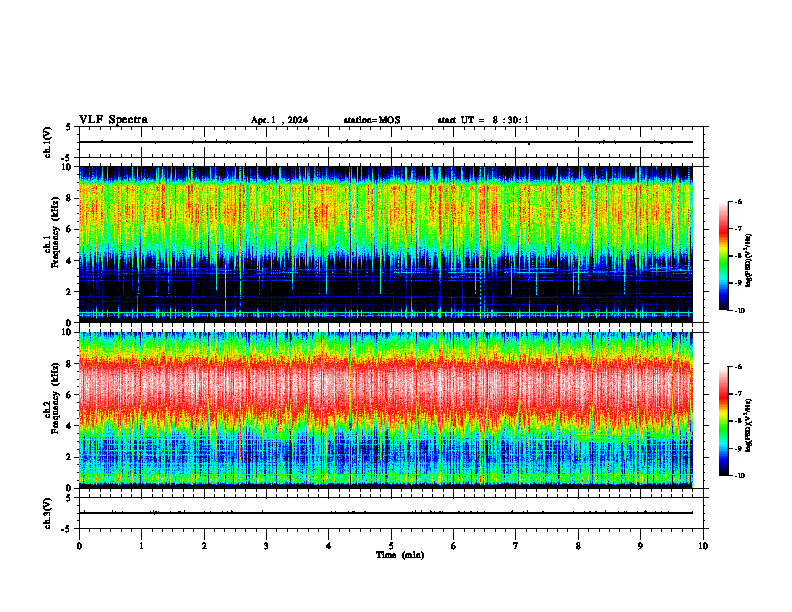Click the "-6" label on ch.1 colorbar

pyautogui.click(x=738, y=202)
